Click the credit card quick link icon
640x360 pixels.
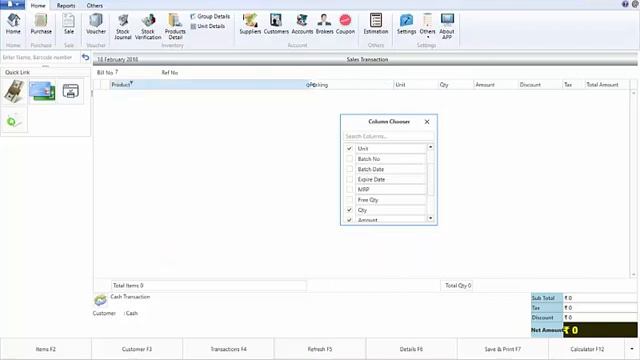tap(42, 91)
